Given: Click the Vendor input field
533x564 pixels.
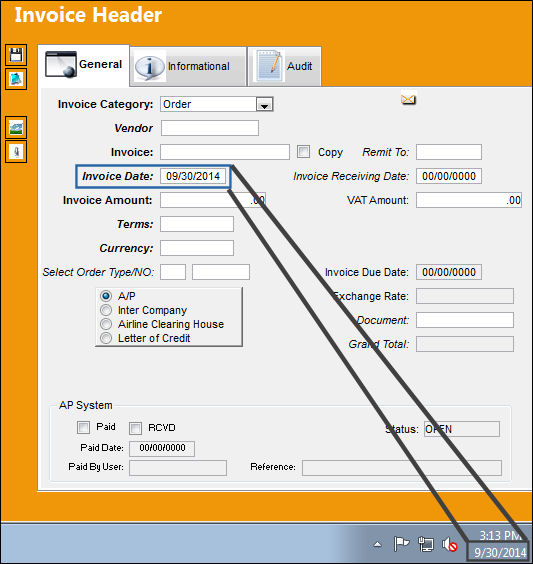Looking at the screenshot, I should 210,128.
